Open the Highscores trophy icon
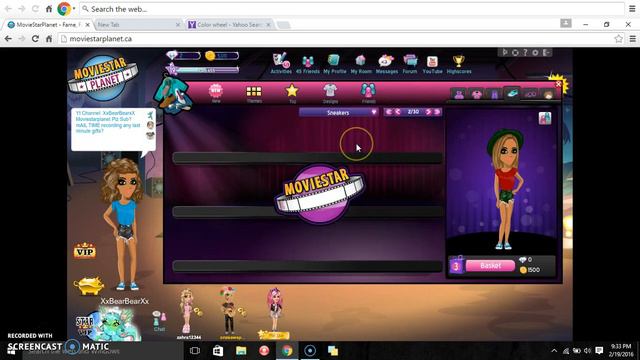 [459, 64]
